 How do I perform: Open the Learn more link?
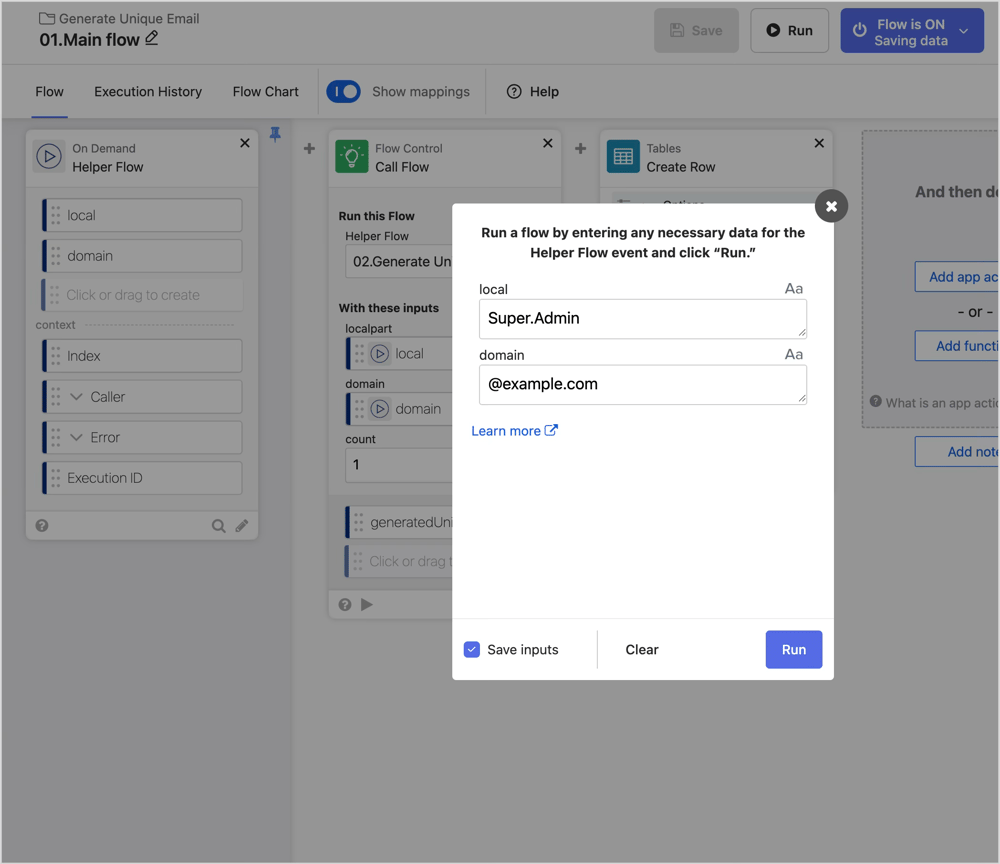[x=514, y=431]
